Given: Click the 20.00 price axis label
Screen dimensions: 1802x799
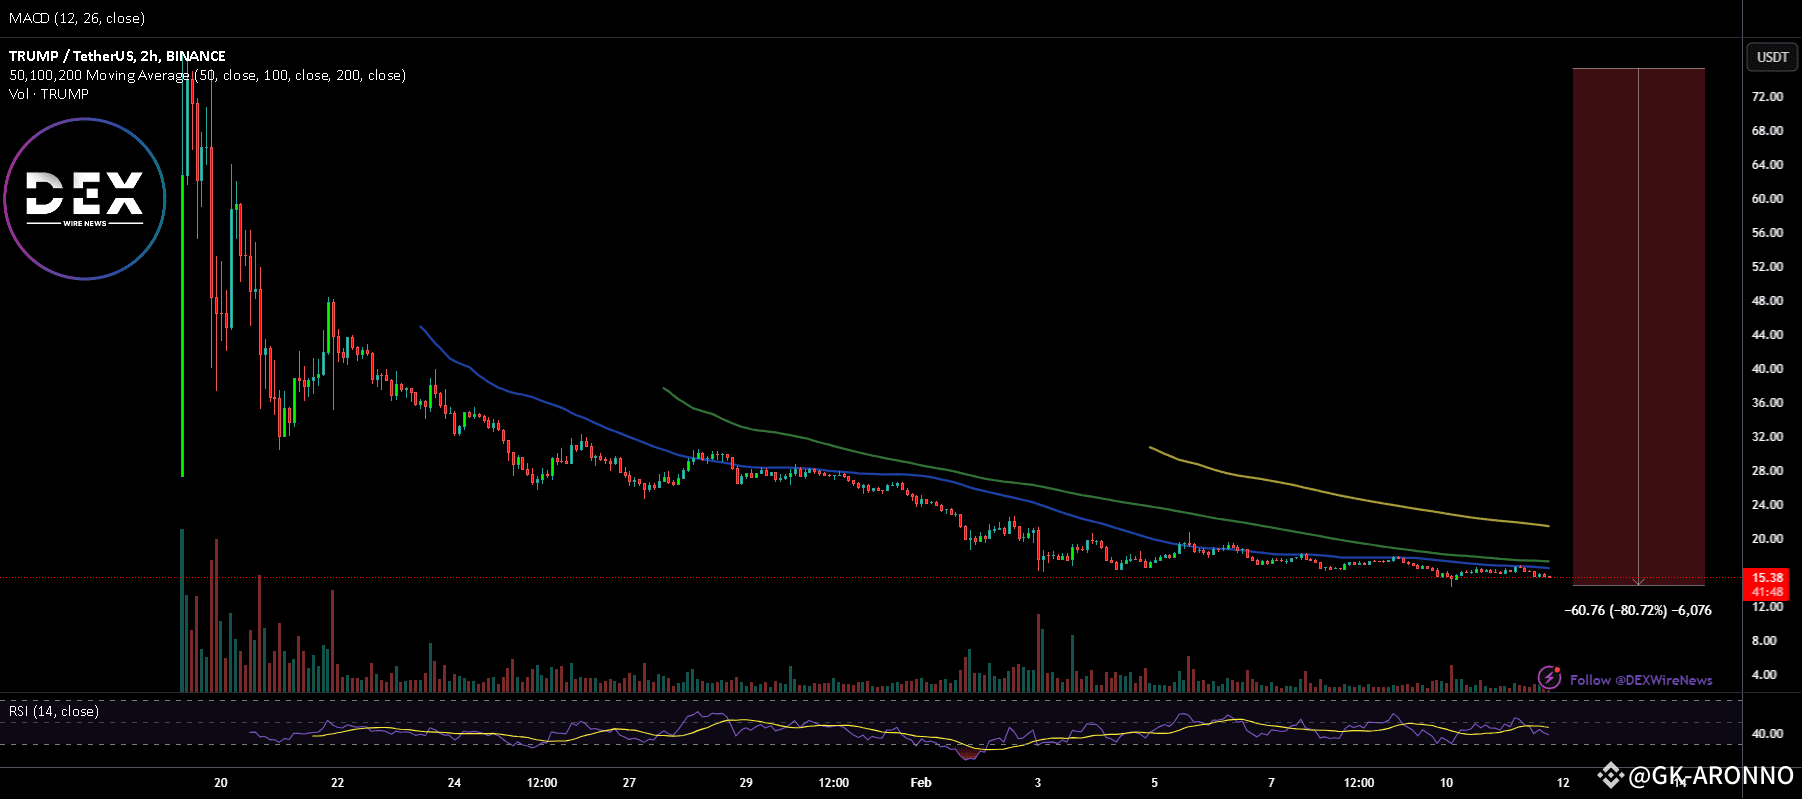Looking at the screenshot, I should point(1767,538).
